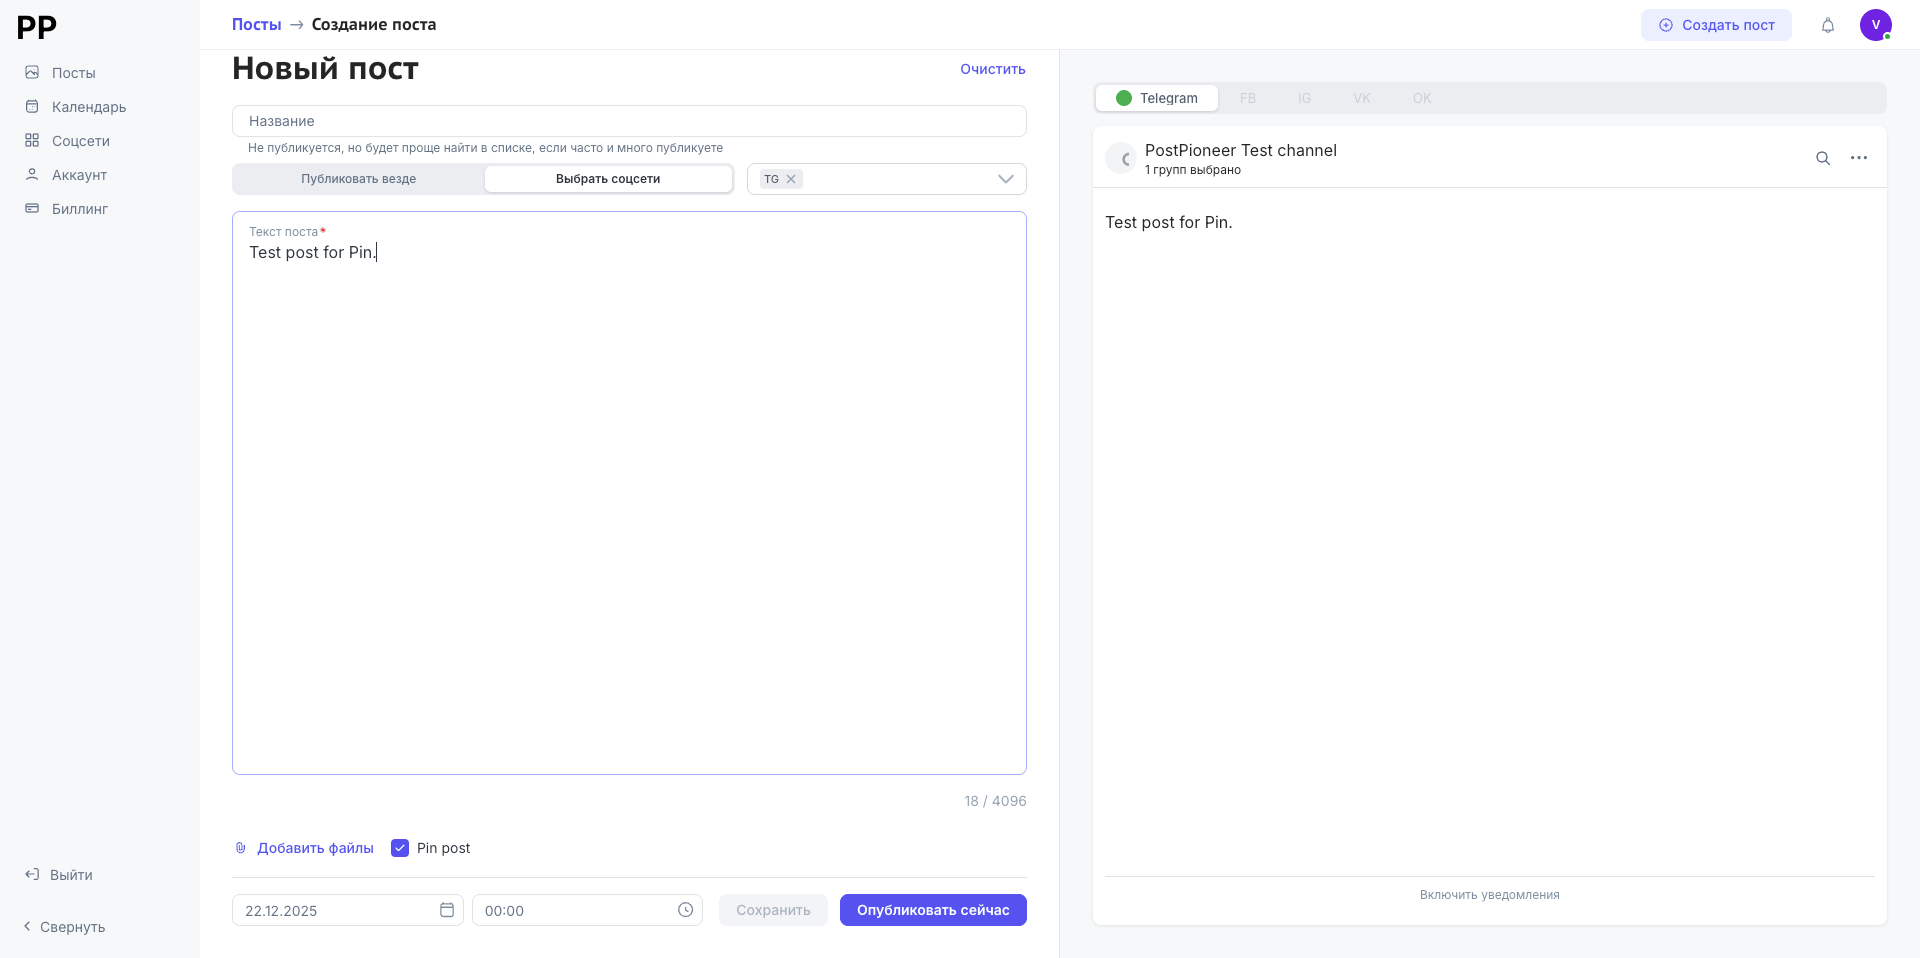Switch to Публиковать везде option
This screenshot has width=1920, height=958.
click(x=358, y=179)
